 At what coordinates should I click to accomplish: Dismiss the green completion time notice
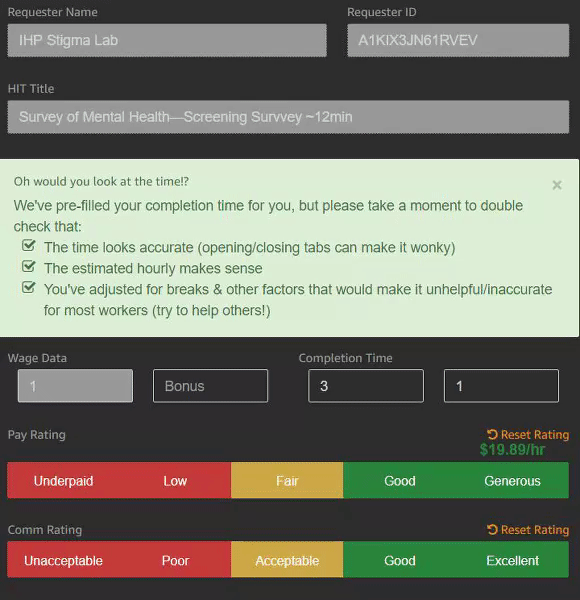coord(557,185)
